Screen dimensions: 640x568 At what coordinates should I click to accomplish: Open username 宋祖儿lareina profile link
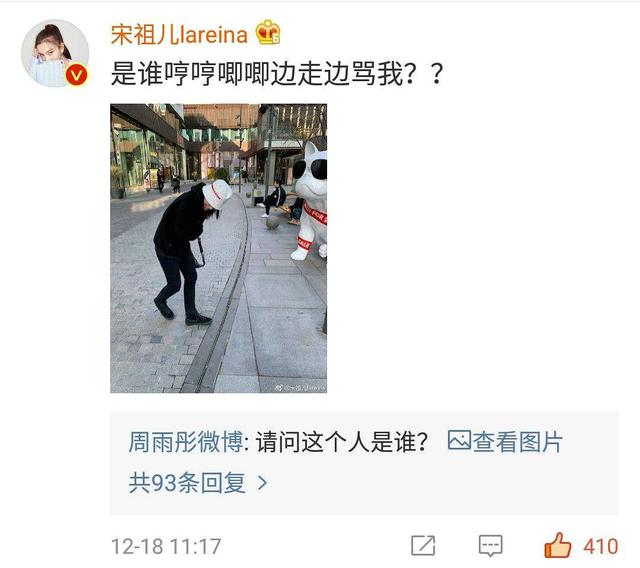(x=179, y=34)
